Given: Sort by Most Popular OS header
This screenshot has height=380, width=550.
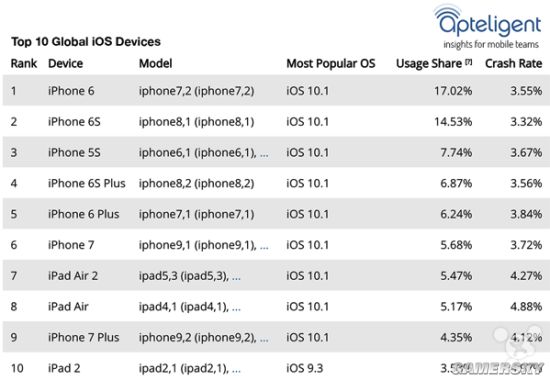Looking at the screenshot, I should [x=331, y=64].
